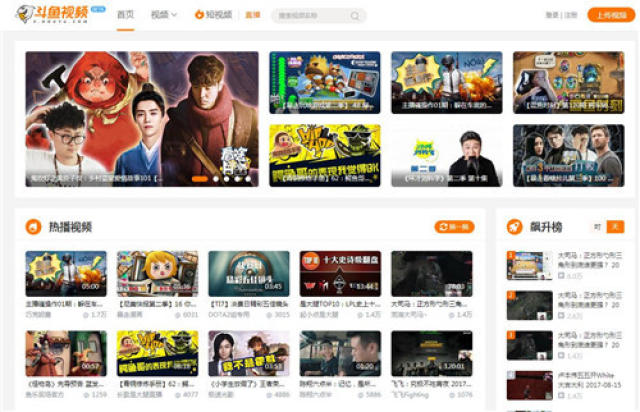Select the active orange carousel indicator
The height and width of the screenshot is (412, 640).
[x=200, y=179]
